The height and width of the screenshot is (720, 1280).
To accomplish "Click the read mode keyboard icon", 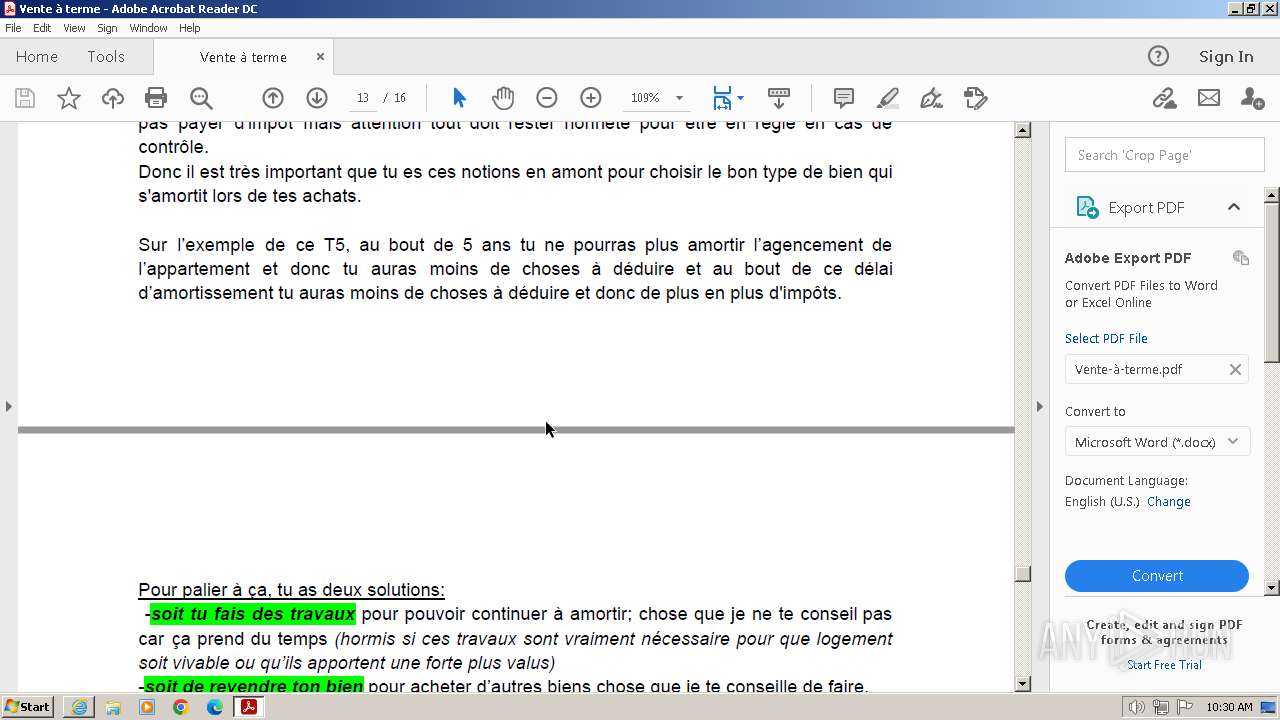I will [779, 98].
